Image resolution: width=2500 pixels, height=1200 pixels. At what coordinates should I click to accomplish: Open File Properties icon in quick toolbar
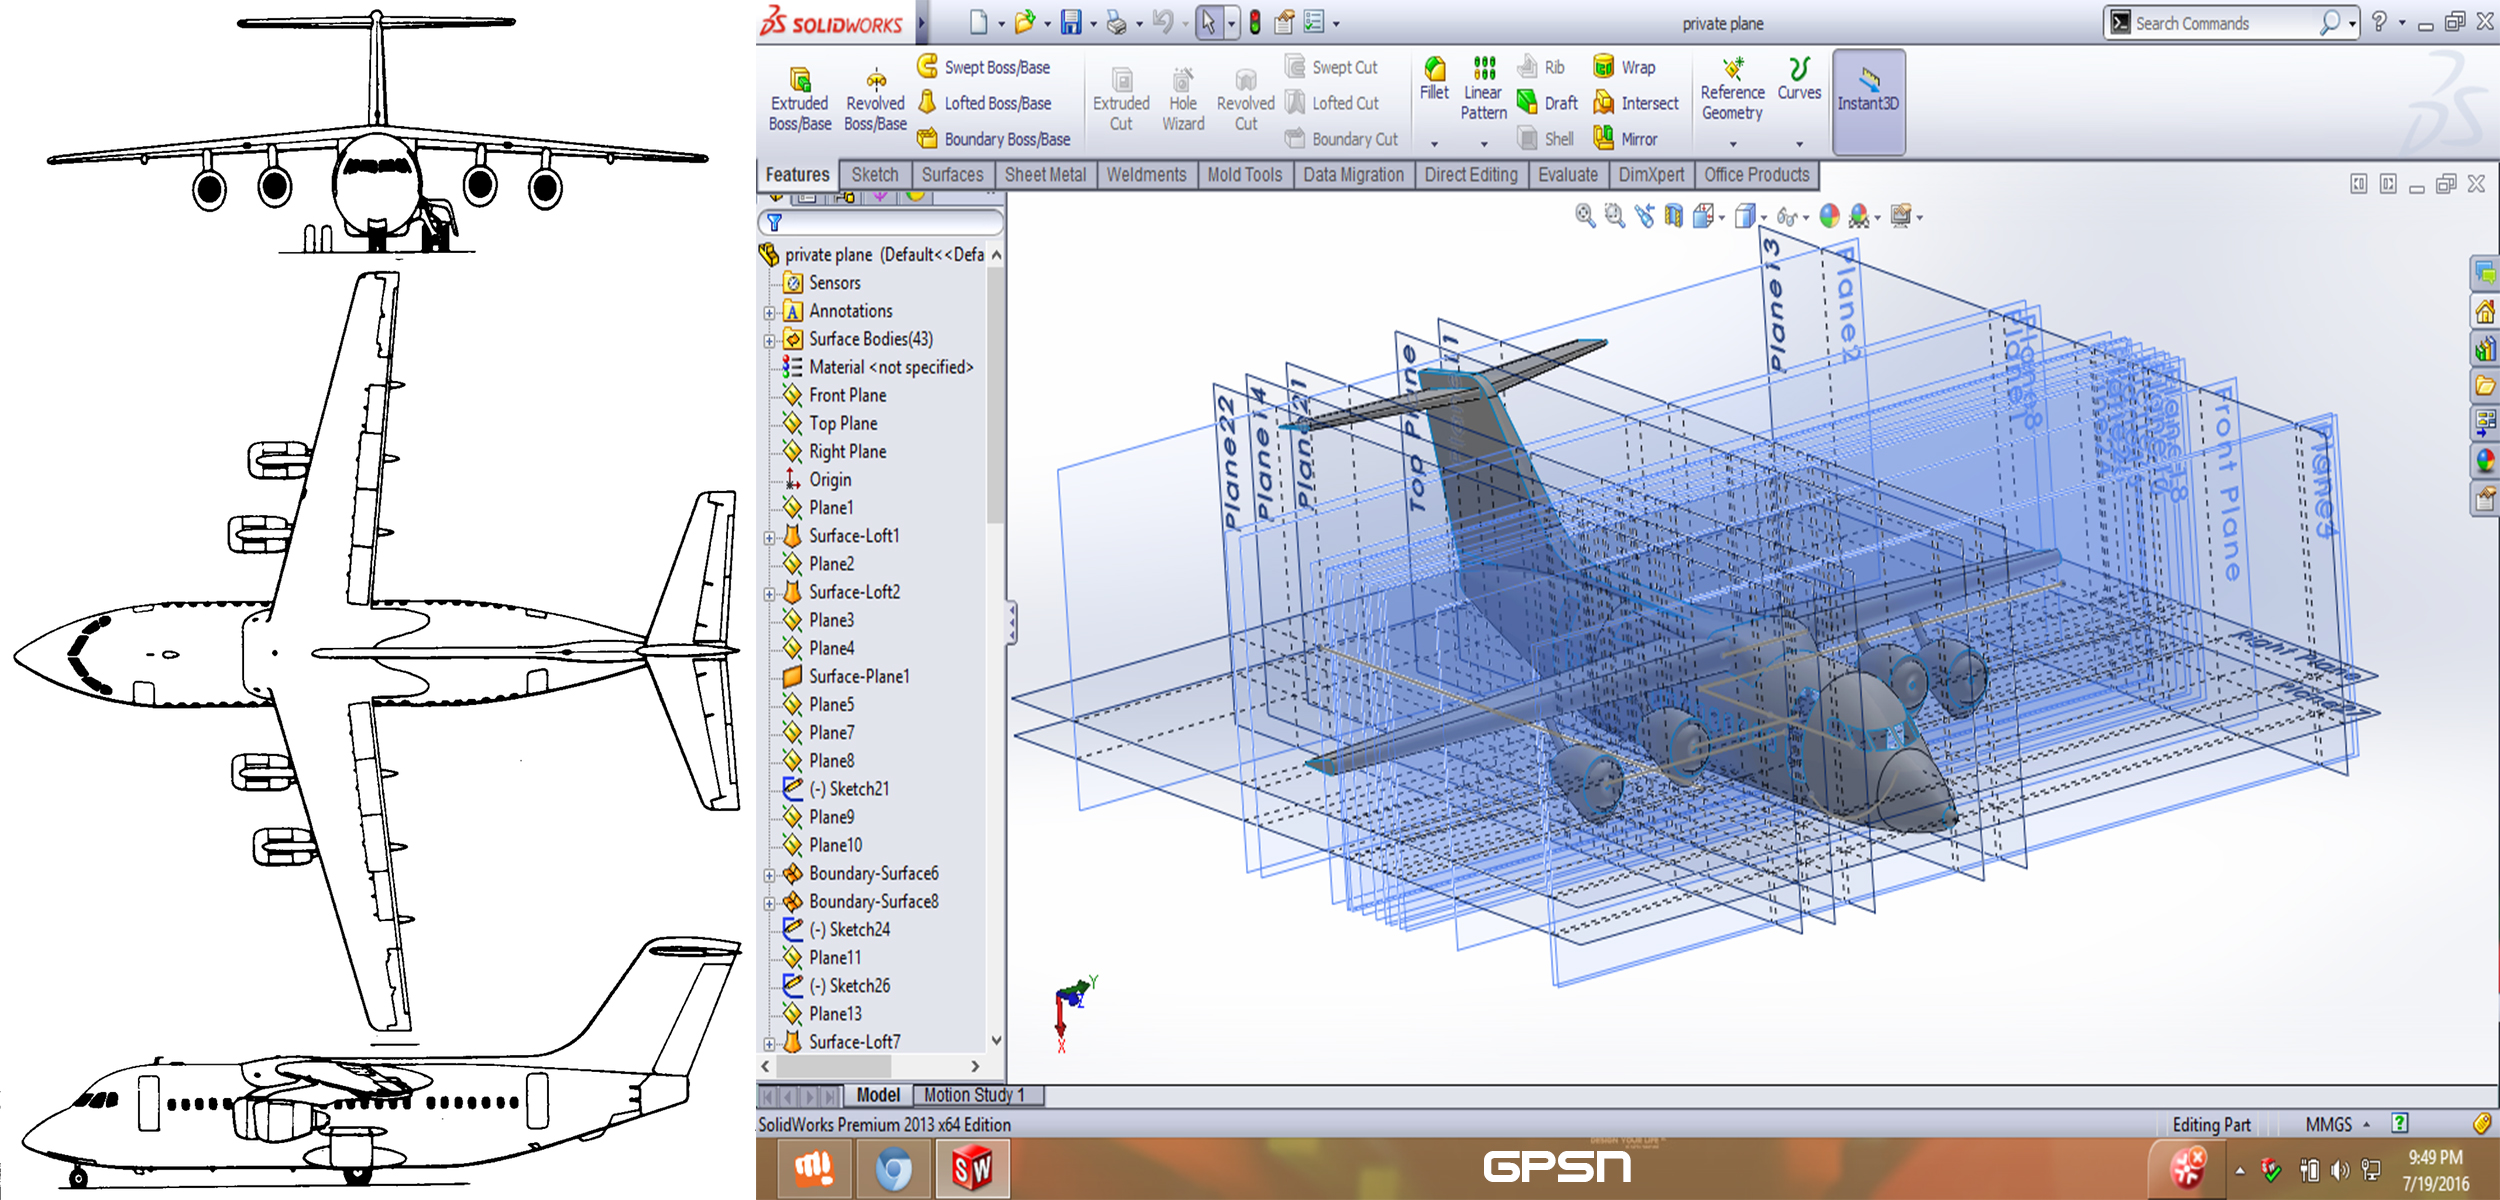1284,22
